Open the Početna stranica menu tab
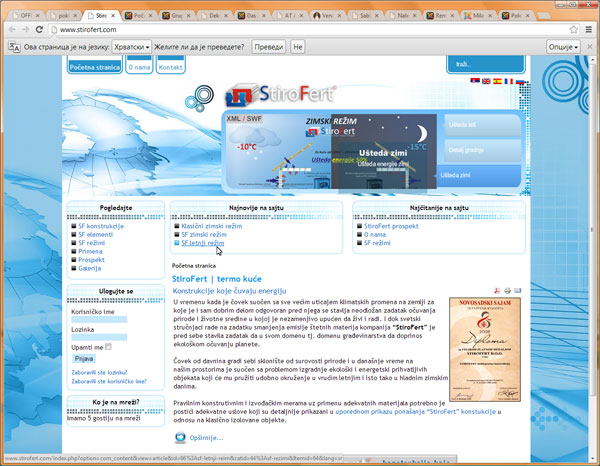600x466 pixels. coord(95,66)
